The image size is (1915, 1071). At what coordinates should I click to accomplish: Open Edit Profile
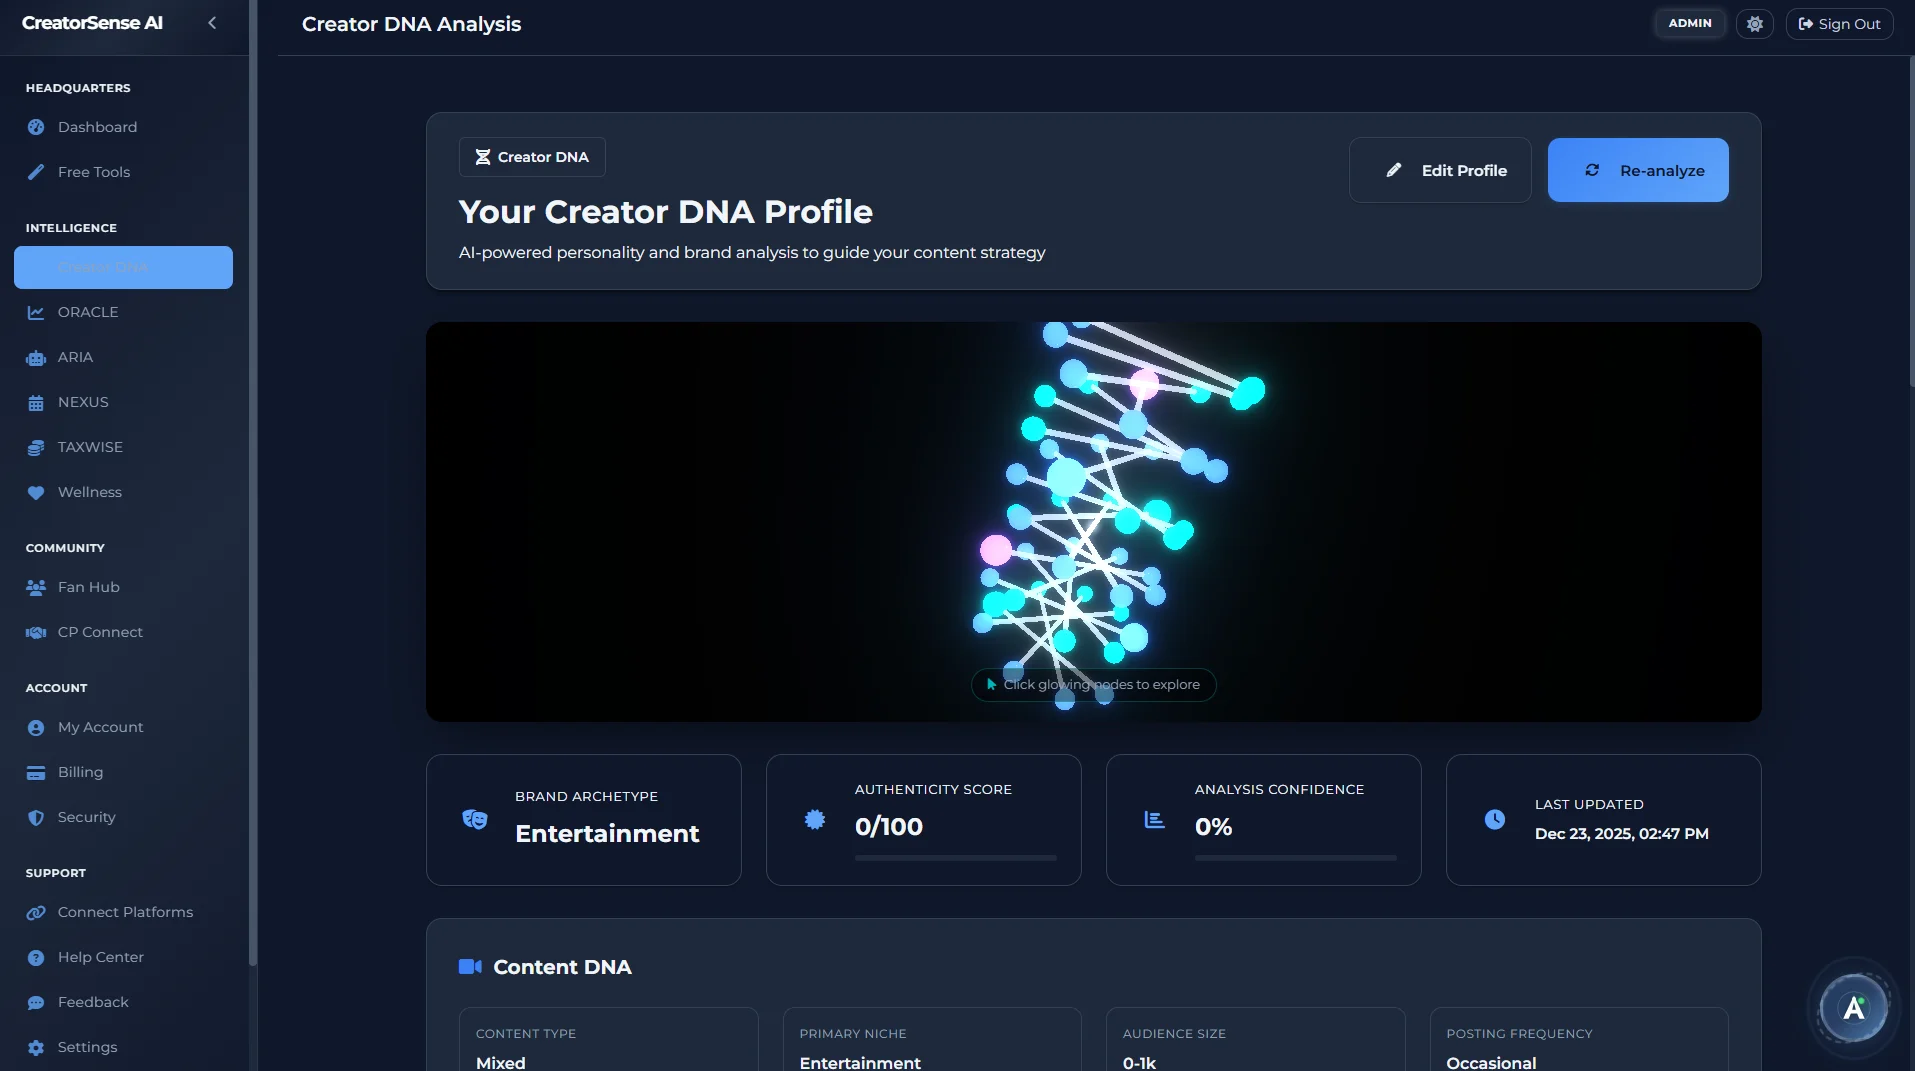(x=1440, y=170)
